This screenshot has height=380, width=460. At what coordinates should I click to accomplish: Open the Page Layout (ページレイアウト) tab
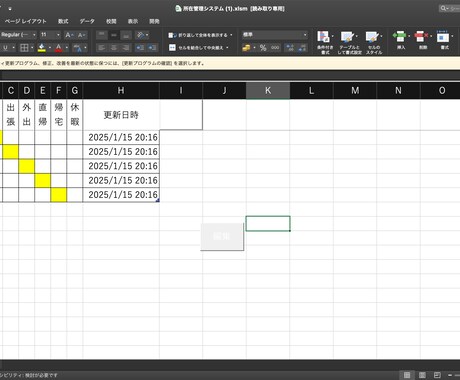pos(25,21)
